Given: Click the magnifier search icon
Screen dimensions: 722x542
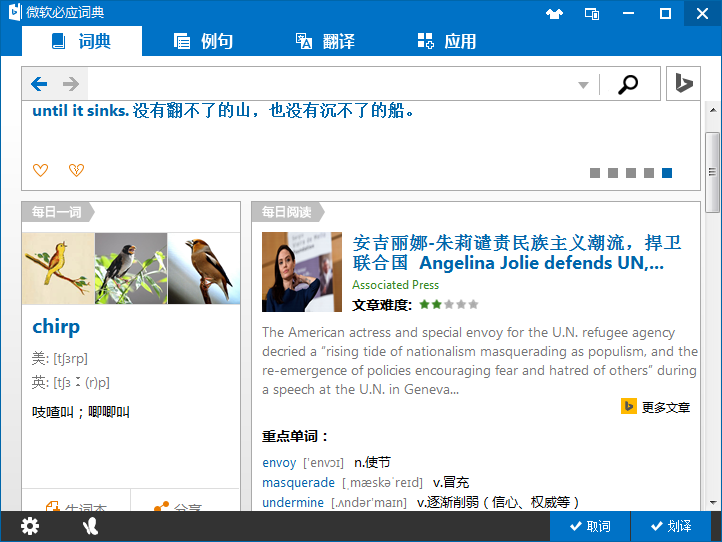Looking at the screenshot, I should tap(628, 84).
